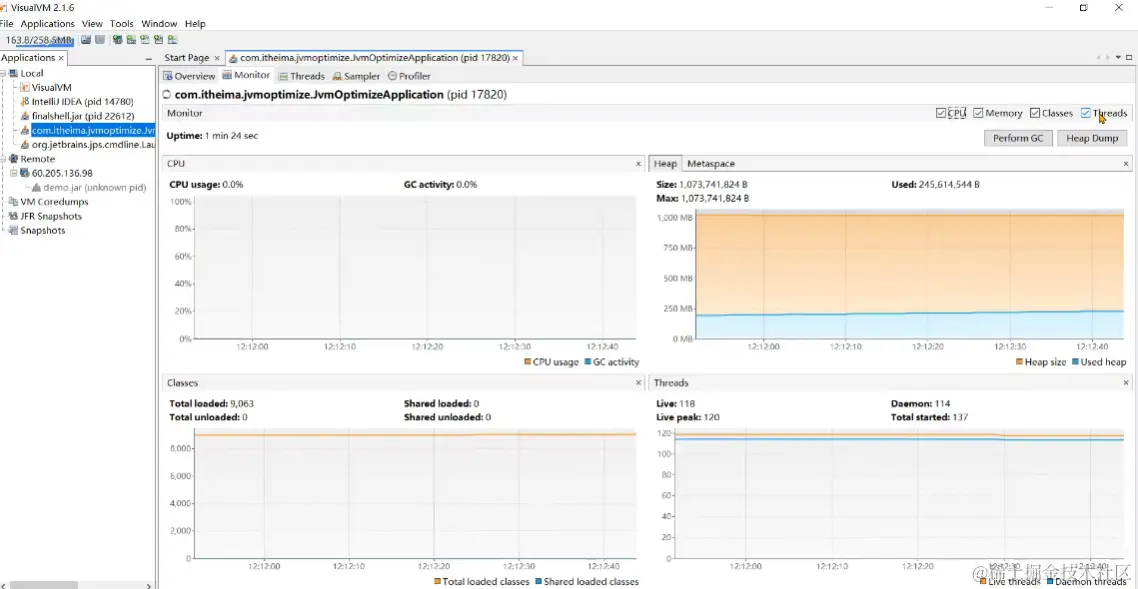Viewport: 1138px width, 589px height.
Task: Switch to the Metaspace tab
Action: click(711, 164)
